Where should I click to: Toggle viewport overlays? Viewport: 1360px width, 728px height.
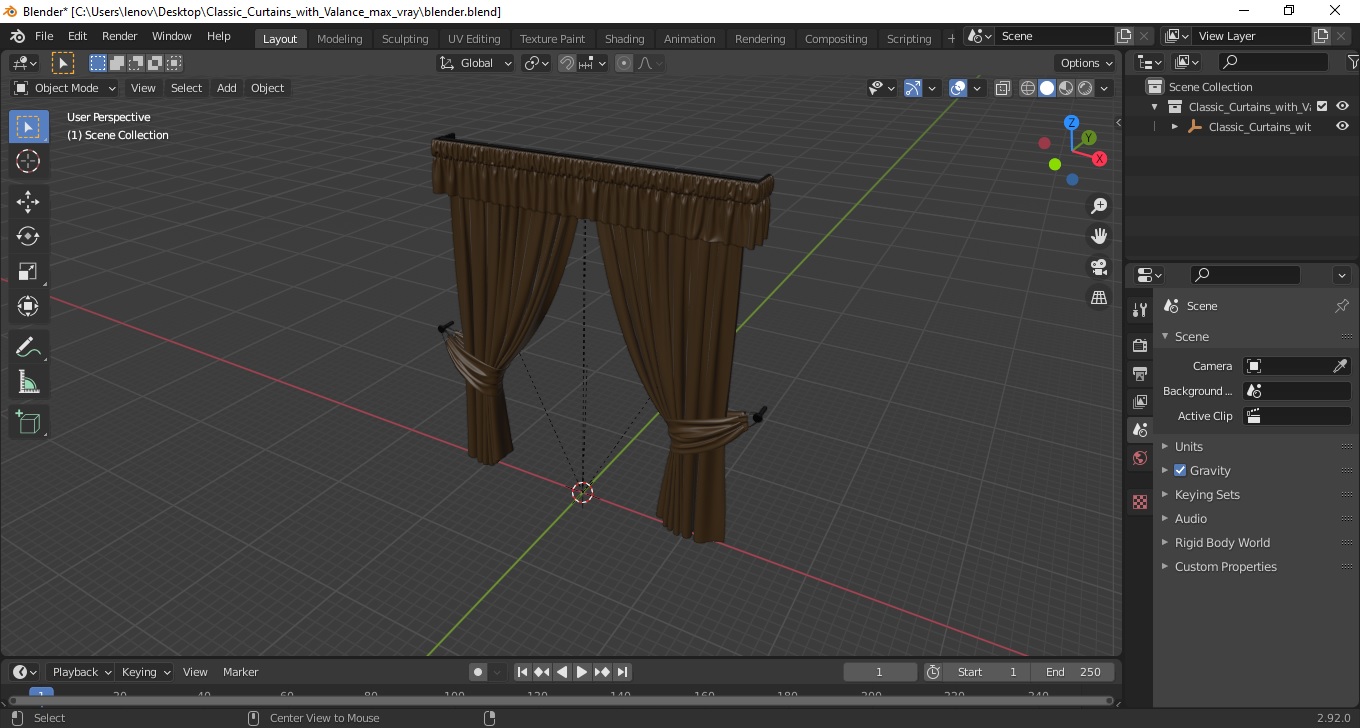[958, 88]
